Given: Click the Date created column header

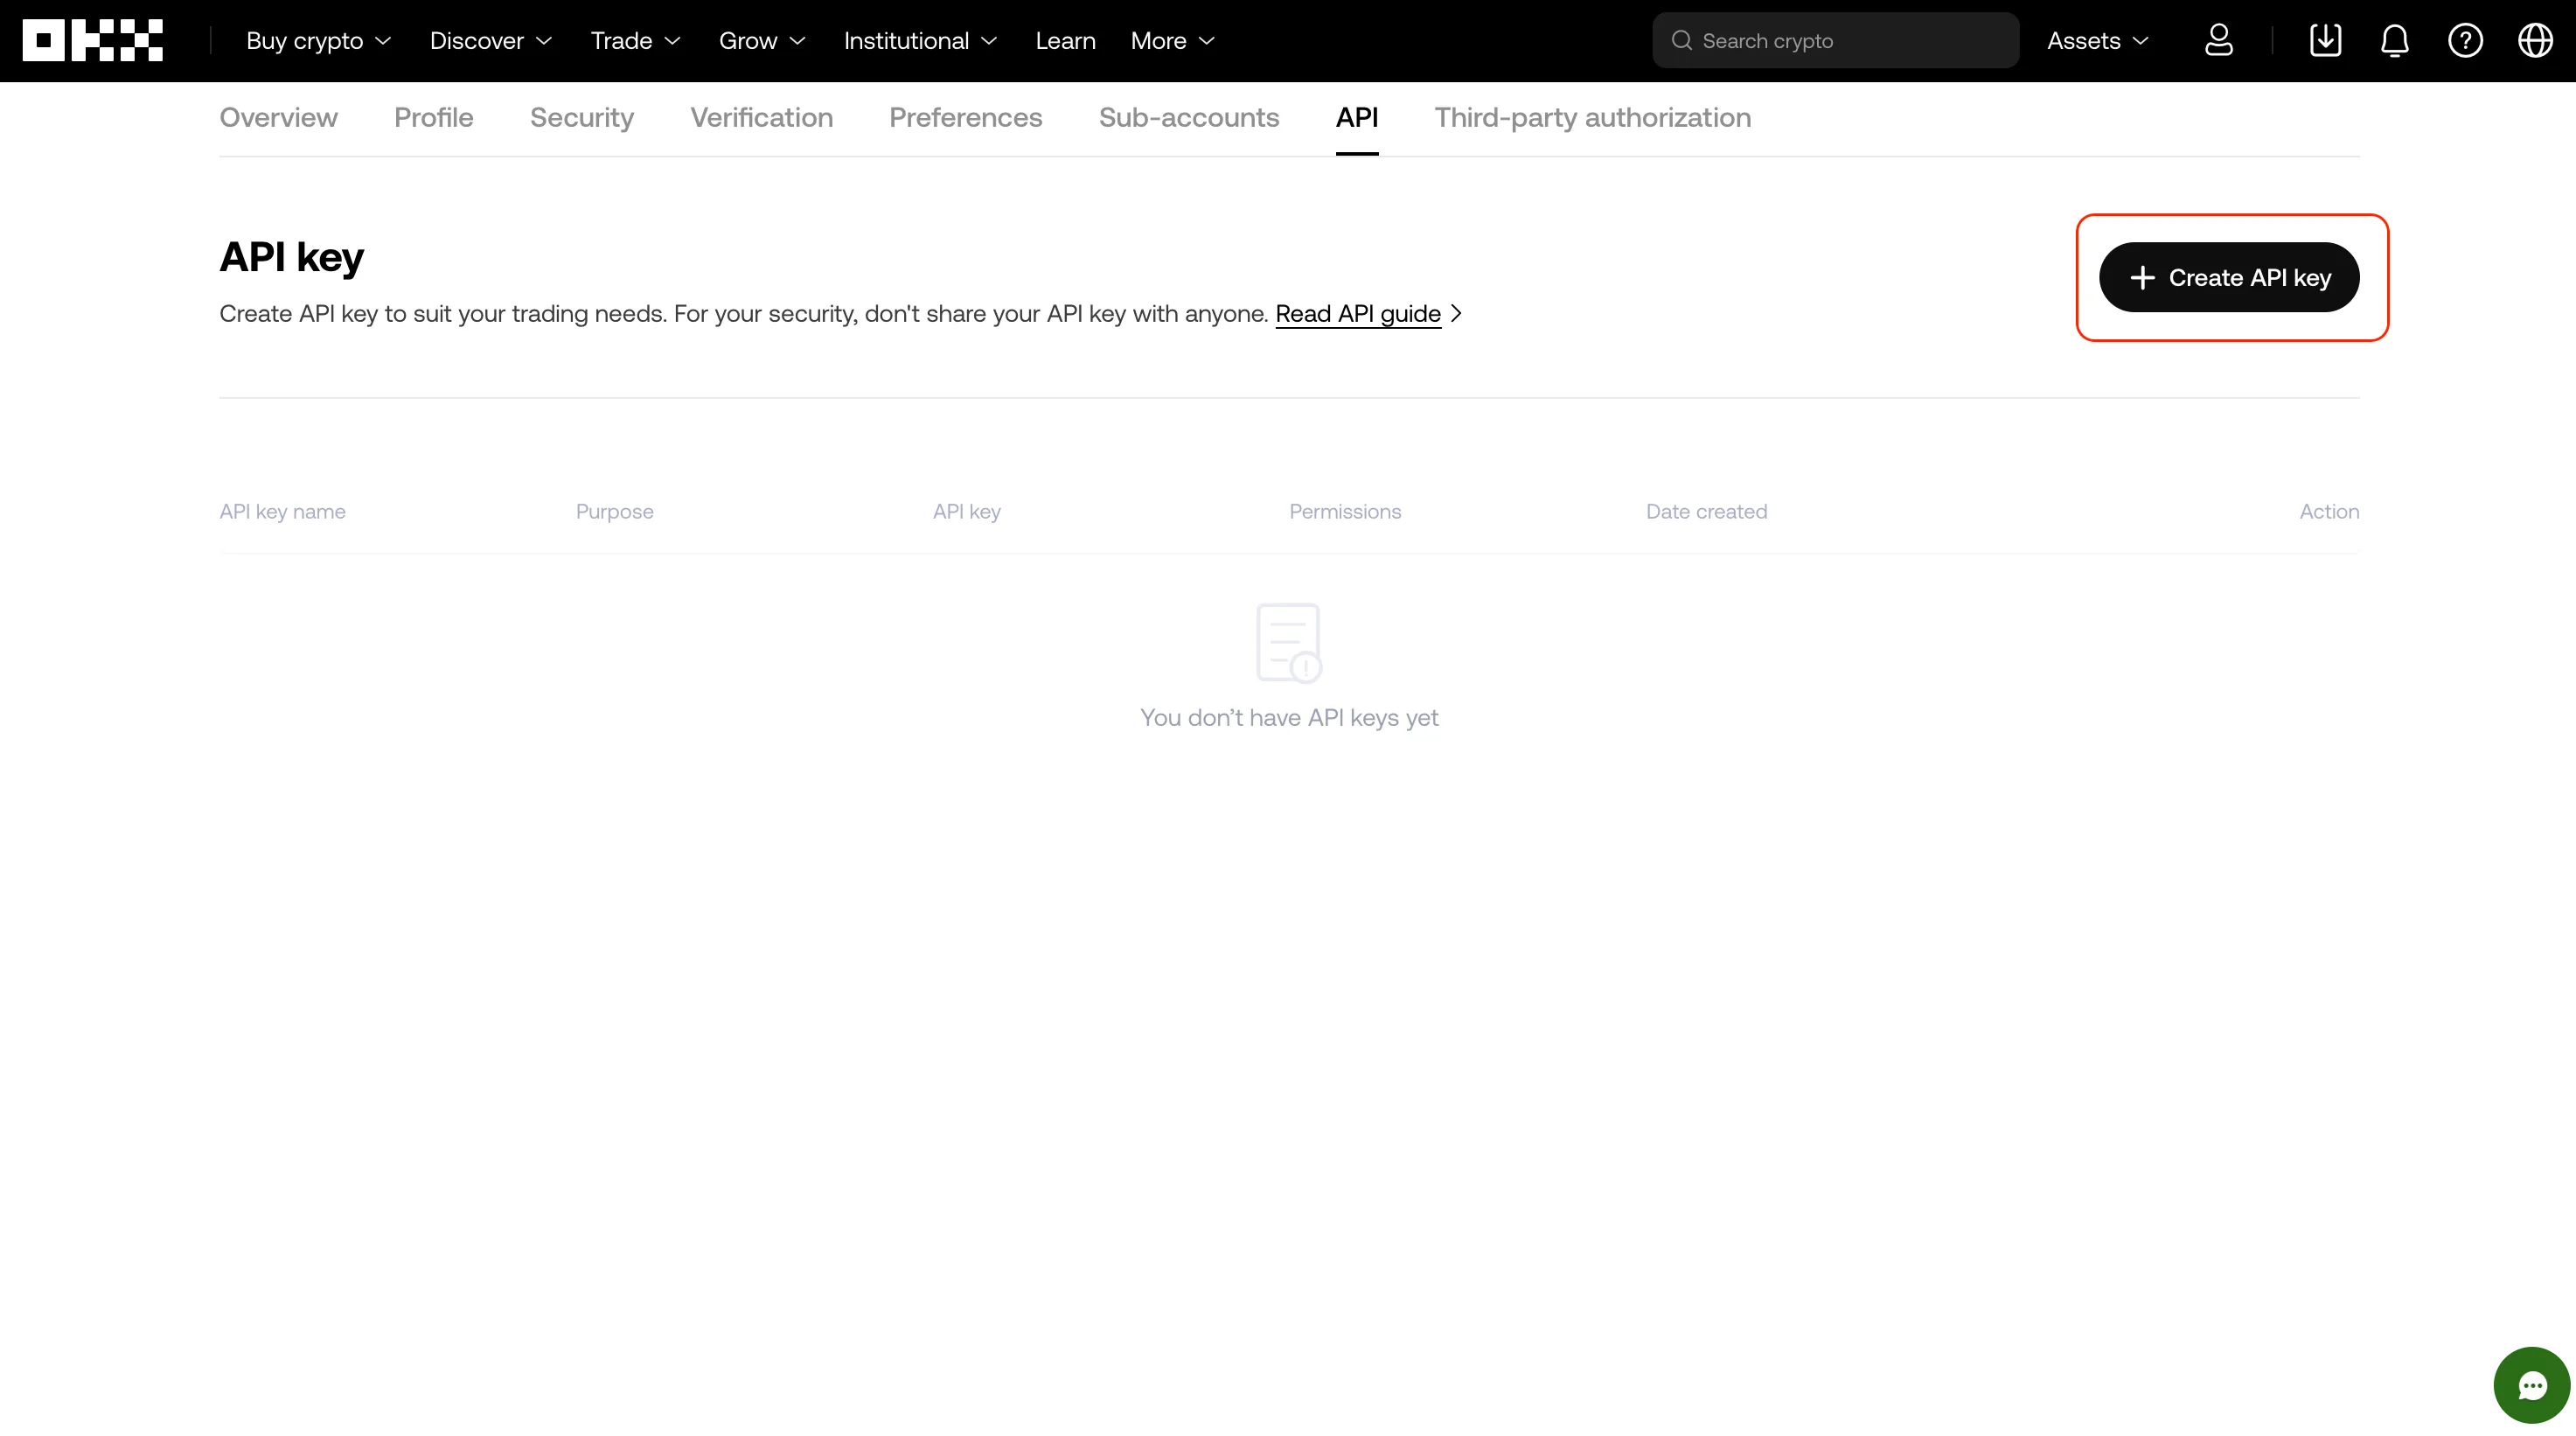Looking at the screenshot, I should point(1706,512).
